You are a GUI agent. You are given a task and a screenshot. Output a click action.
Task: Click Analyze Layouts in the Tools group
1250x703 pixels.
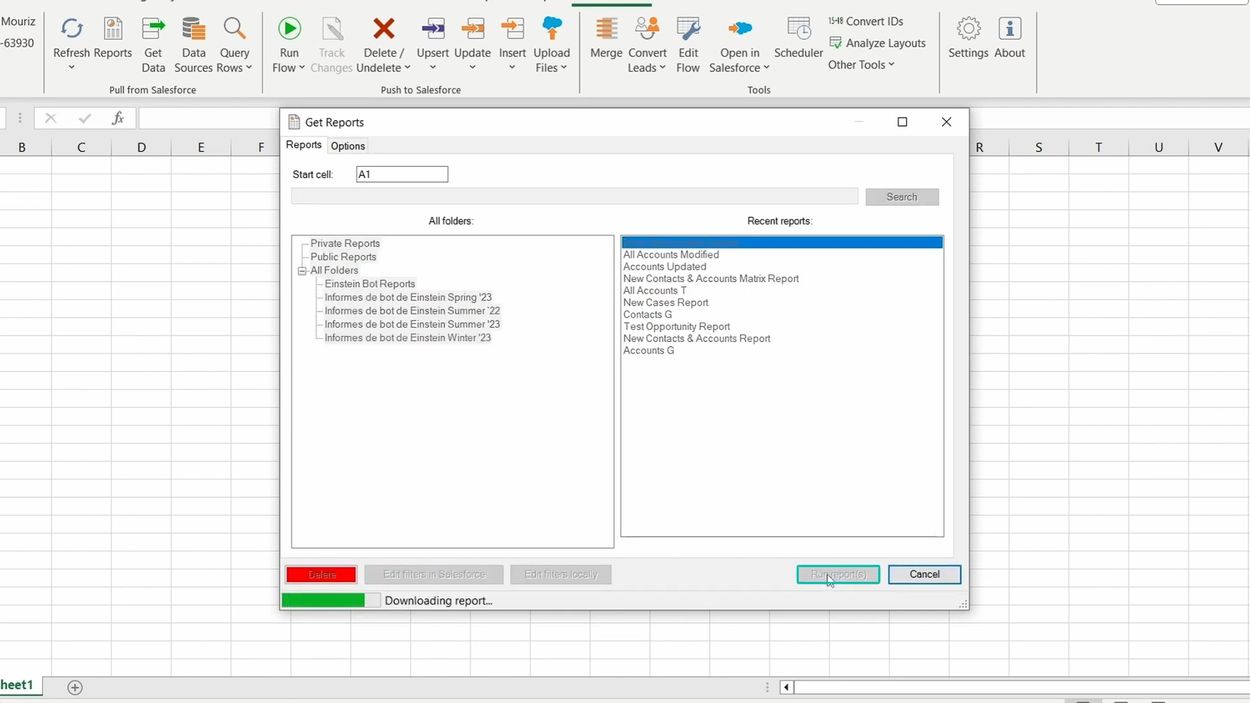(877, 43)
